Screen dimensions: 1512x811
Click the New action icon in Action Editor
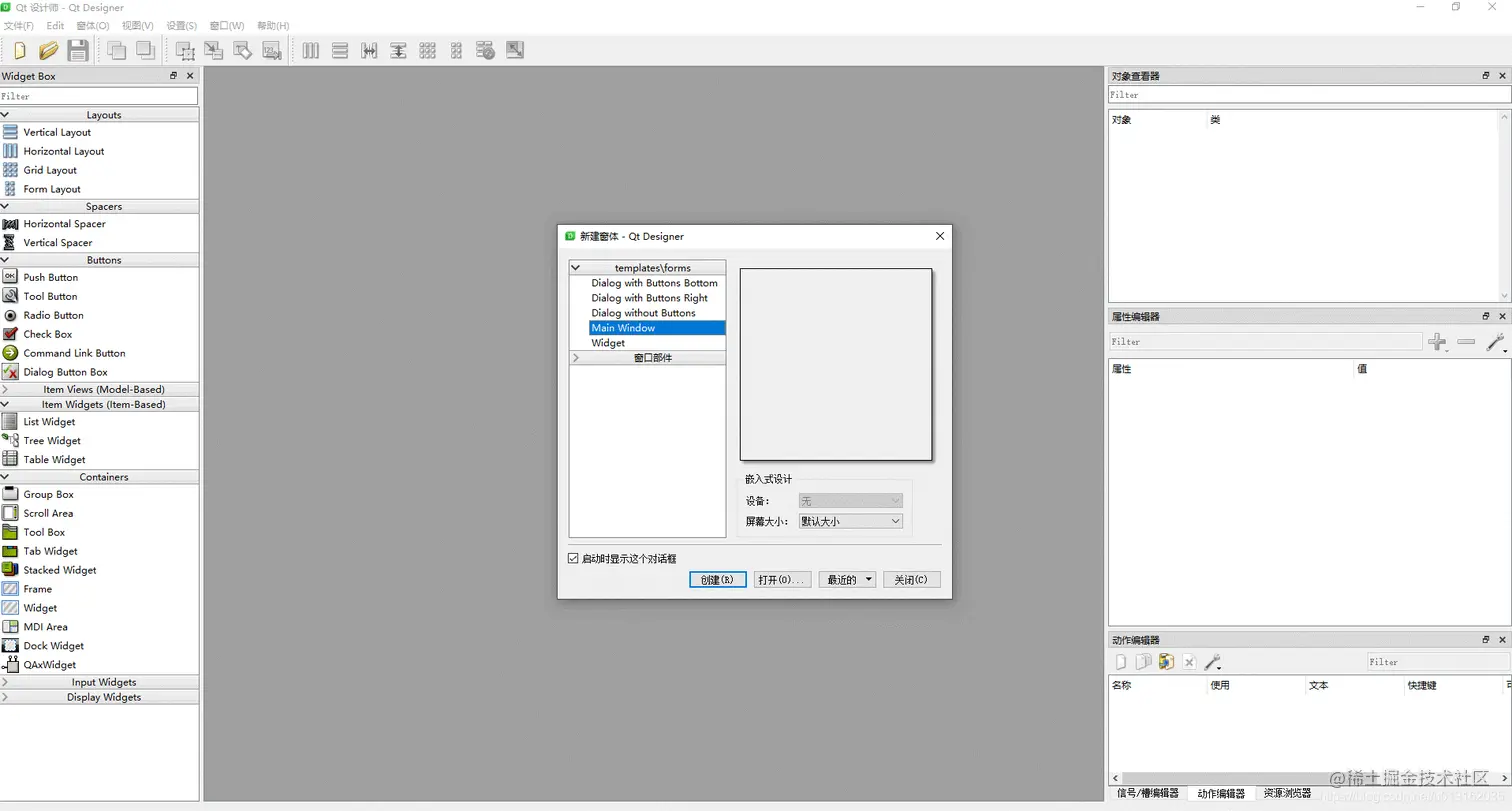(x=1121, y=662)
